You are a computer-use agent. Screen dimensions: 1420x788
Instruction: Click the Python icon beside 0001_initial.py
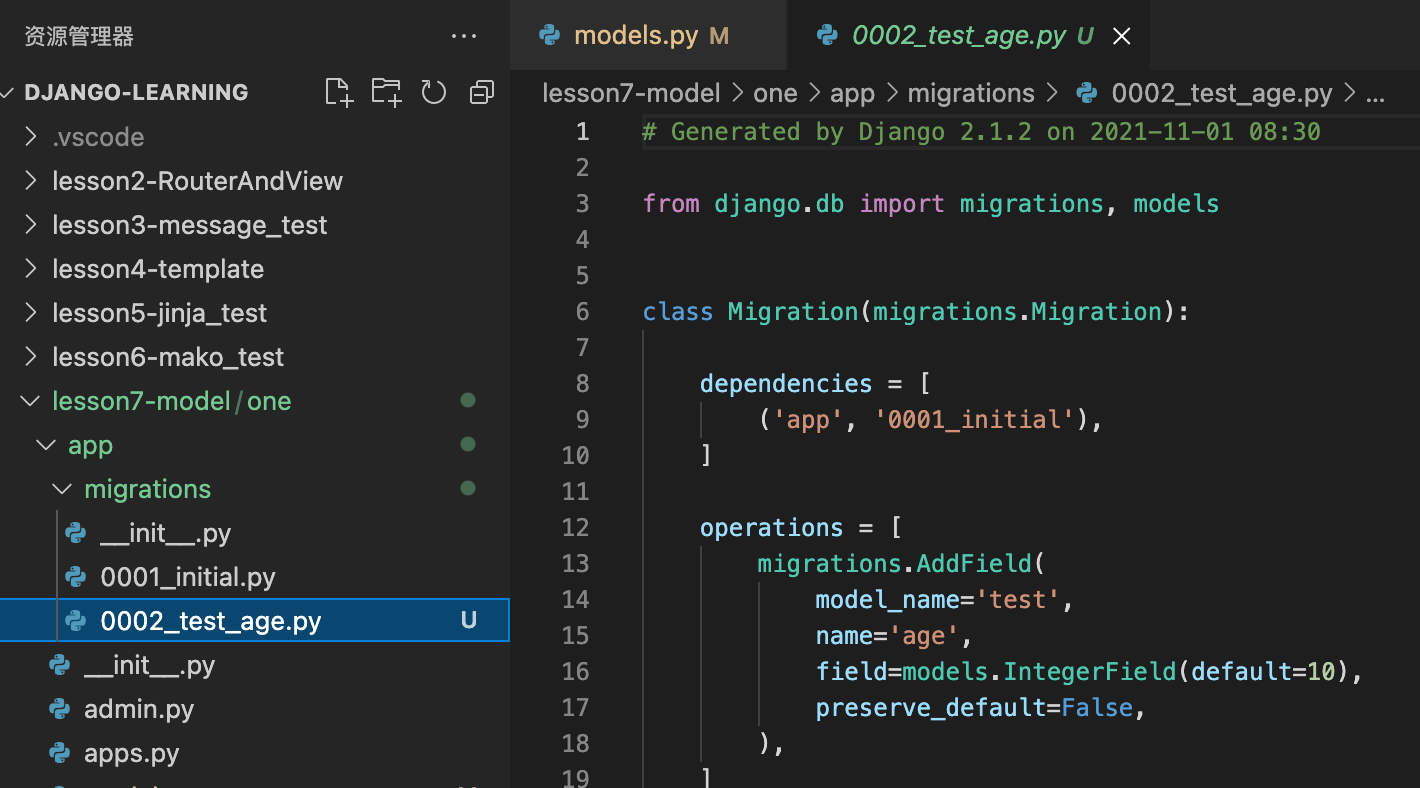pyautogui.click(x=75, y=577)
